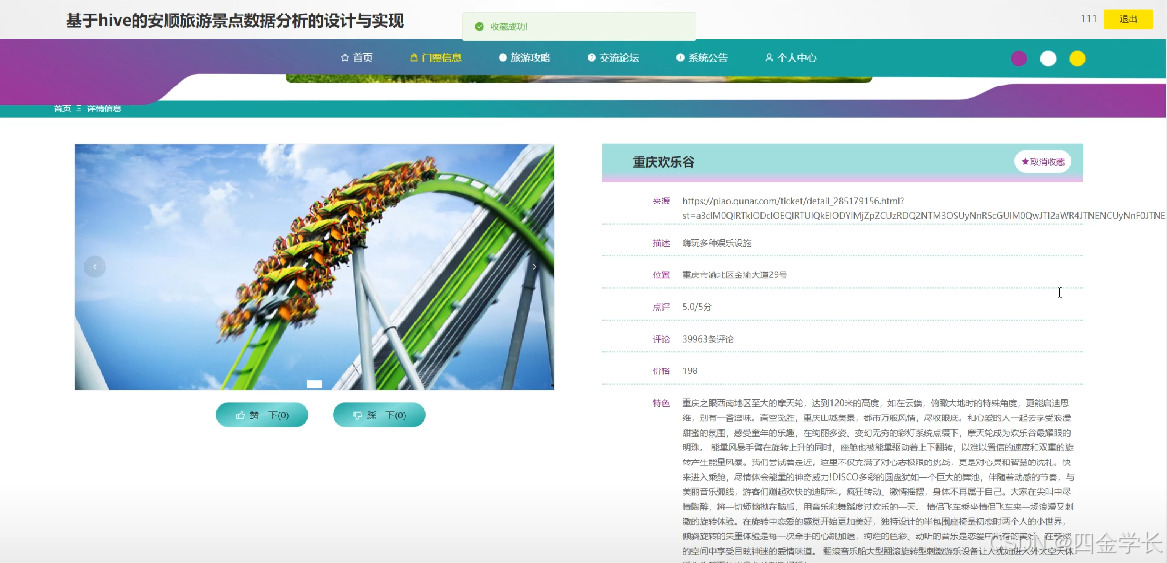Click the 收藏成功 success notification
Viewport: 1167px width, 563px height.
coord(579,27)
